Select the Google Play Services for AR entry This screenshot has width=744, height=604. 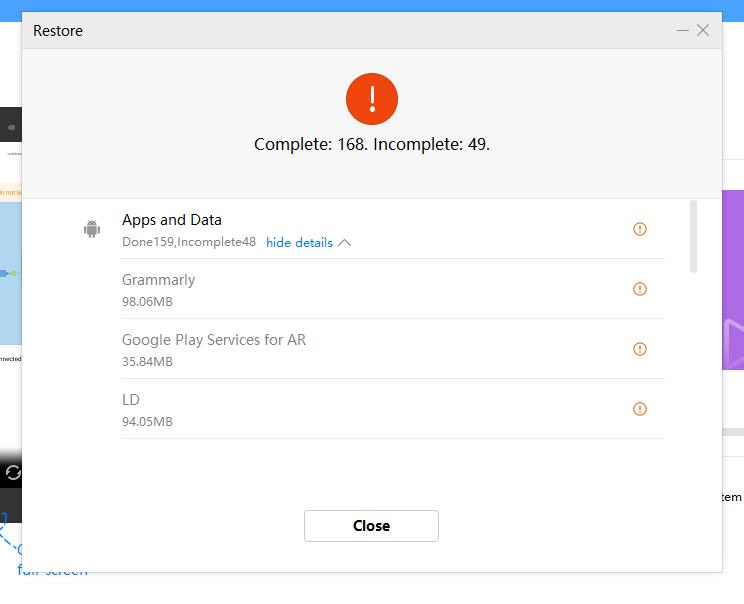coord(214,340)
